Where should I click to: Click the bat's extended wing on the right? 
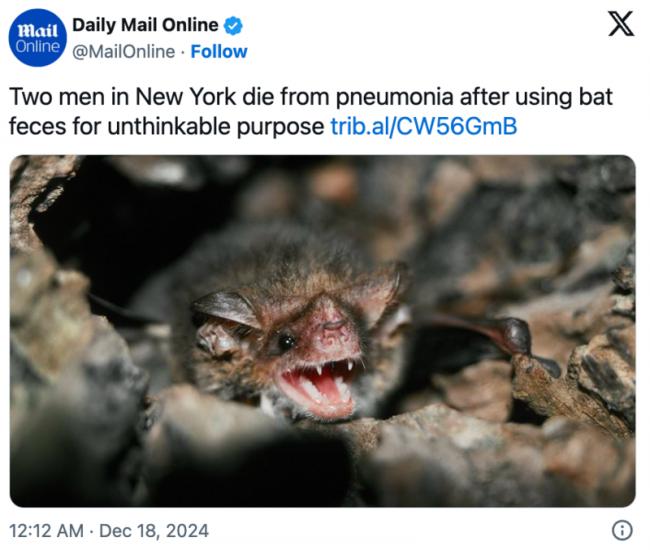click(480, 335)
